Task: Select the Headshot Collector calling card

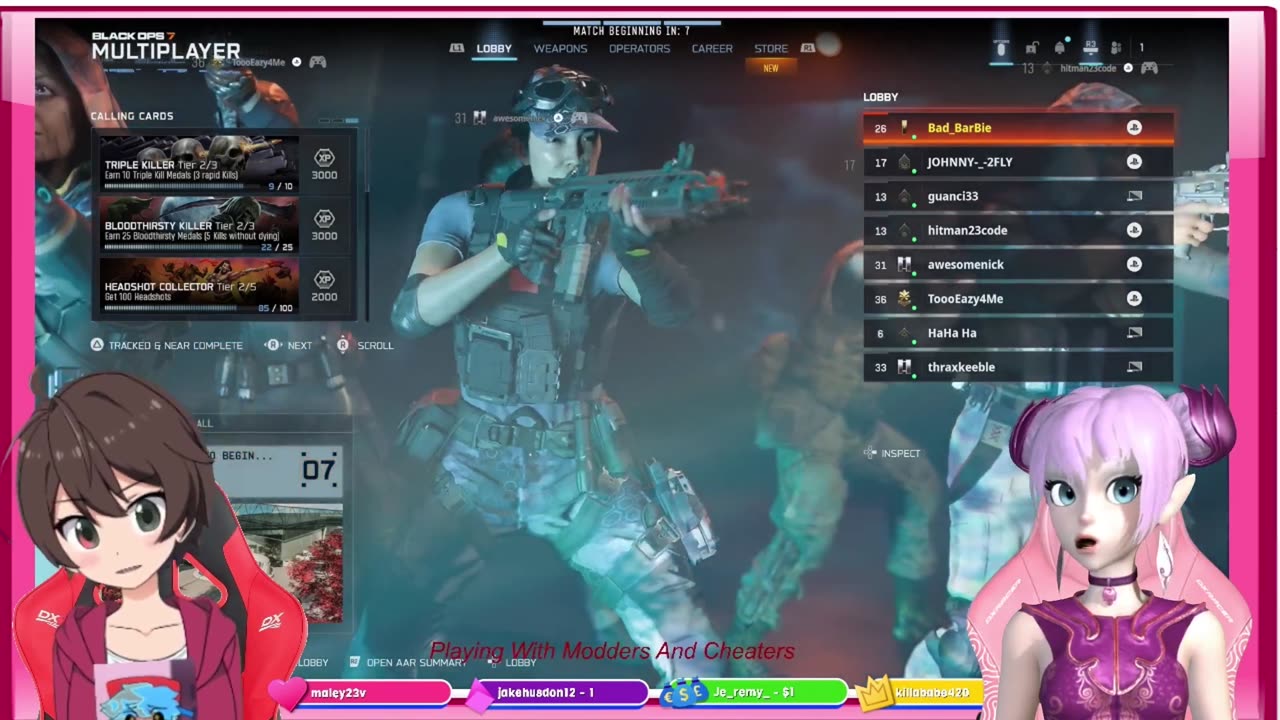Action: (198, 285)
